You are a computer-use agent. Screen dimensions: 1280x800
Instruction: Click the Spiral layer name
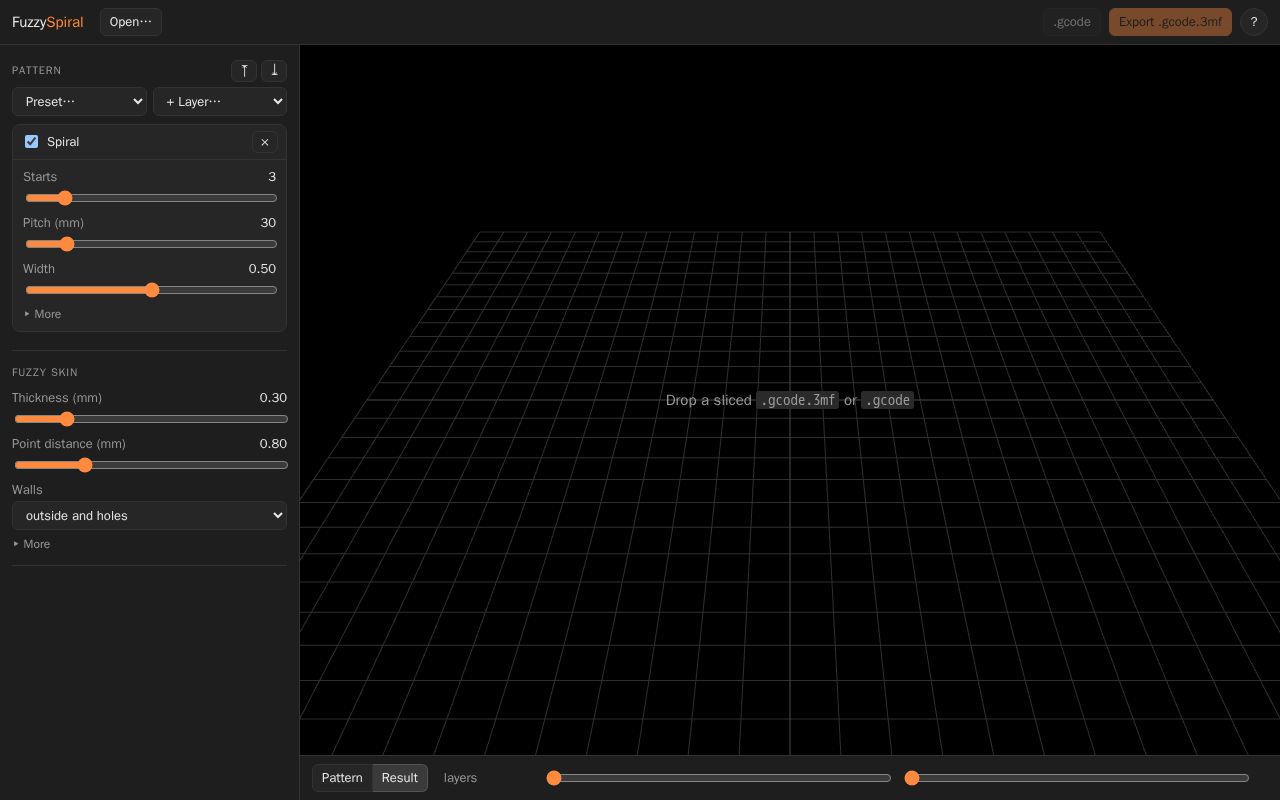[x=63, y=142]
